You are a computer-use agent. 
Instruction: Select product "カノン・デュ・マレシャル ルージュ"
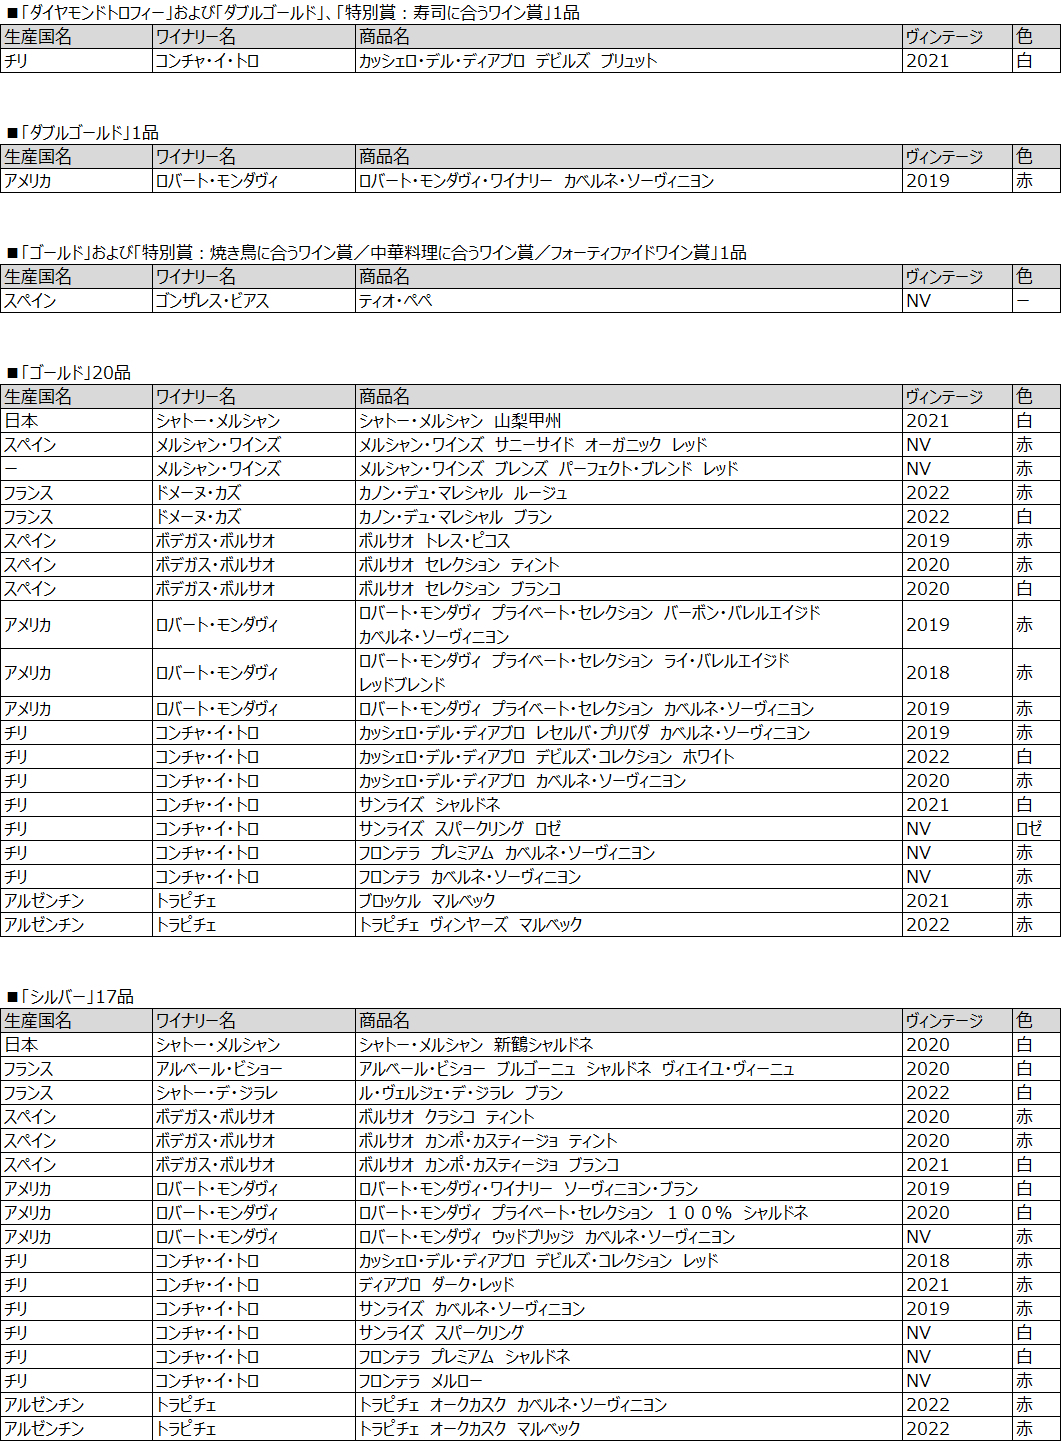tap(463, 493)
